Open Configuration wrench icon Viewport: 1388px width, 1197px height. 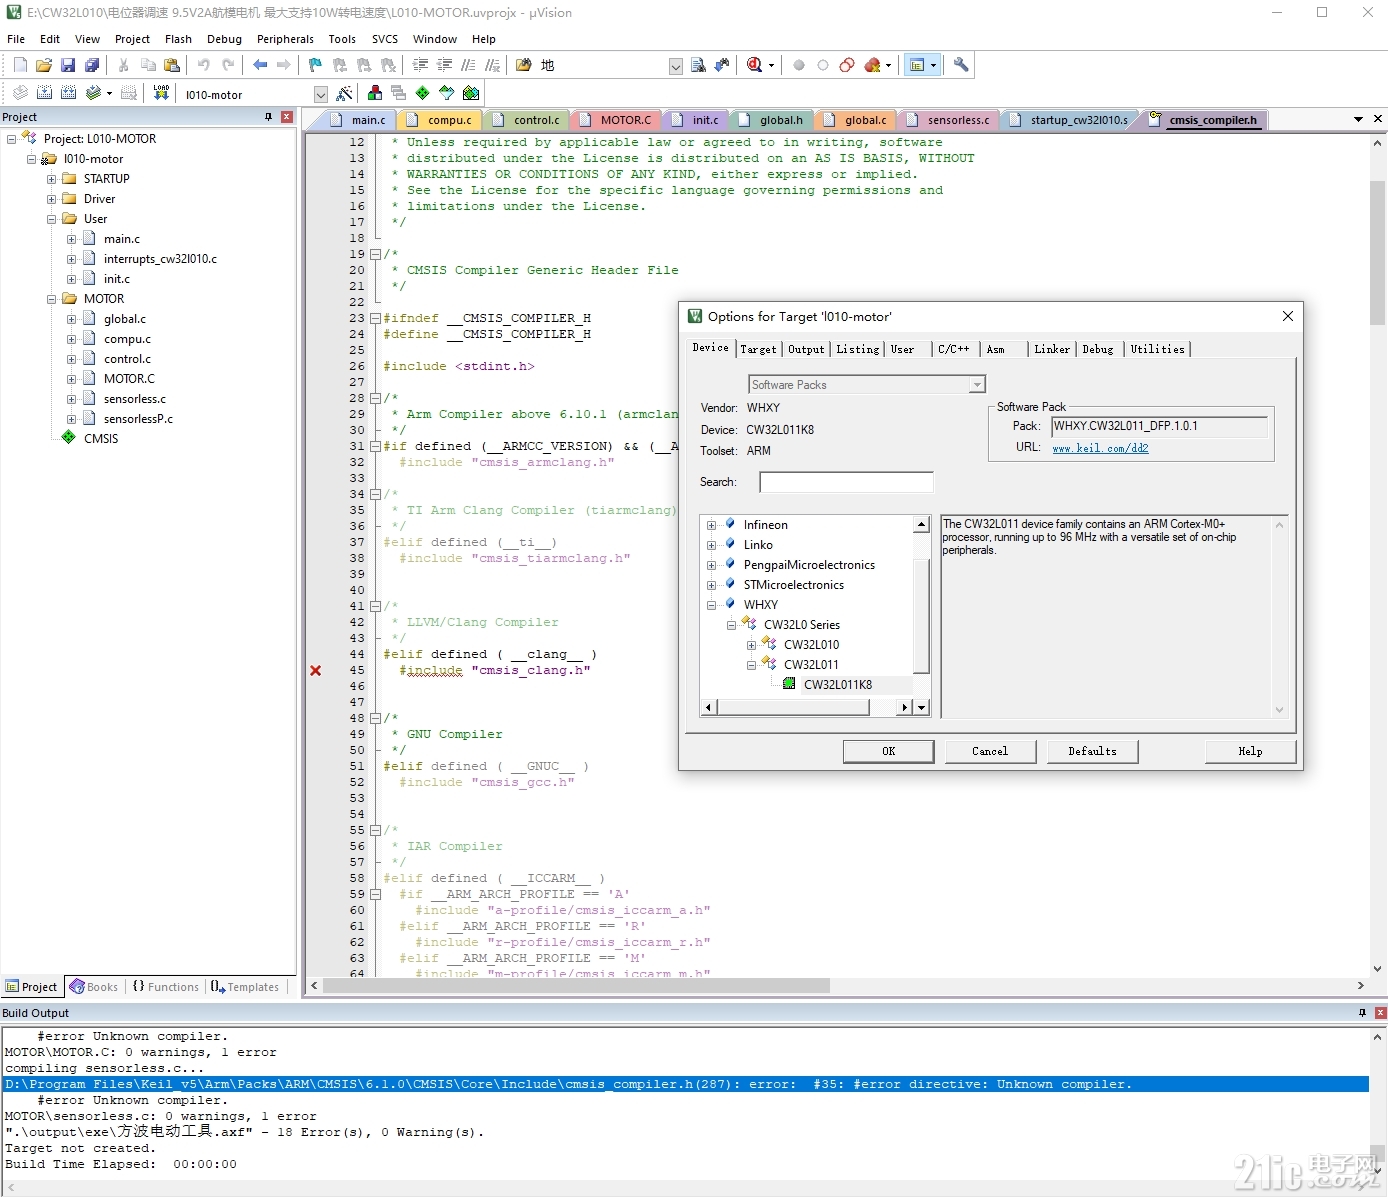961,65
